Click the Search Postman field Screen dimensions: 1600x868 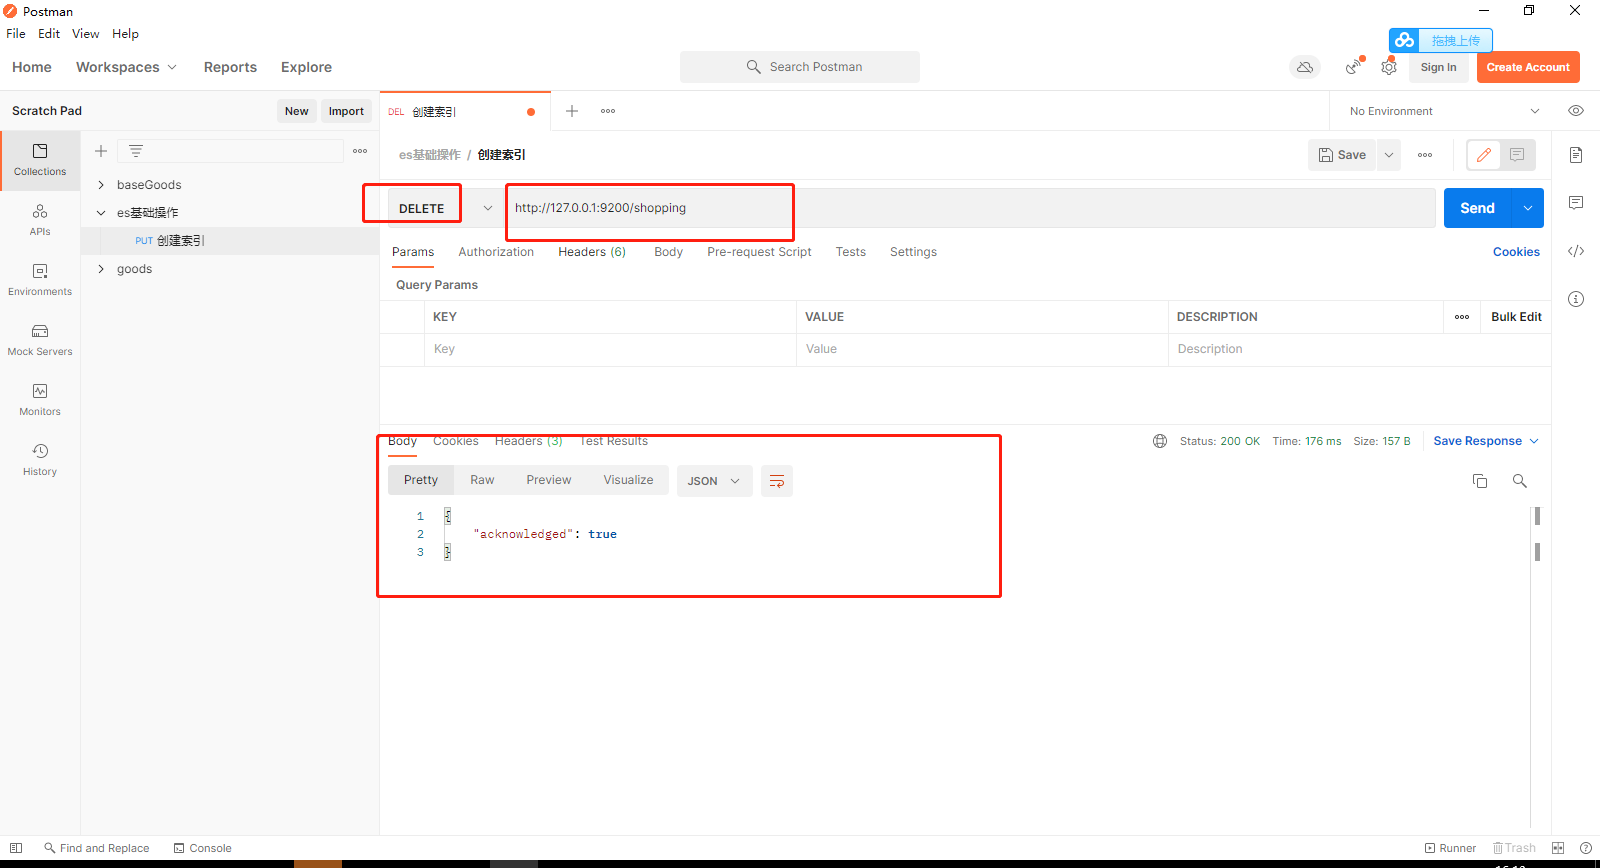tap(800, 67)
